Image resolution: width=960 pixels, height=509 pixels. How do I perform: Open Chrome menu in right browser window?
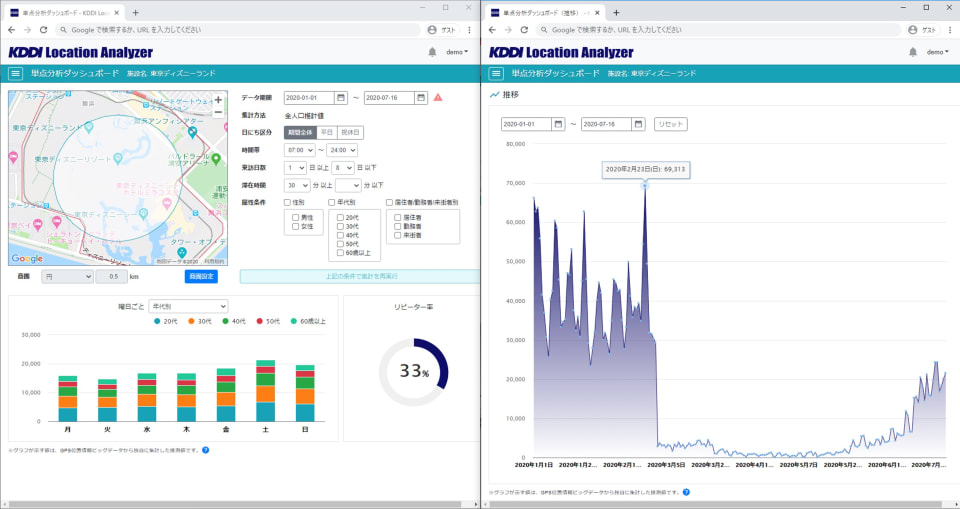(950, 29)
